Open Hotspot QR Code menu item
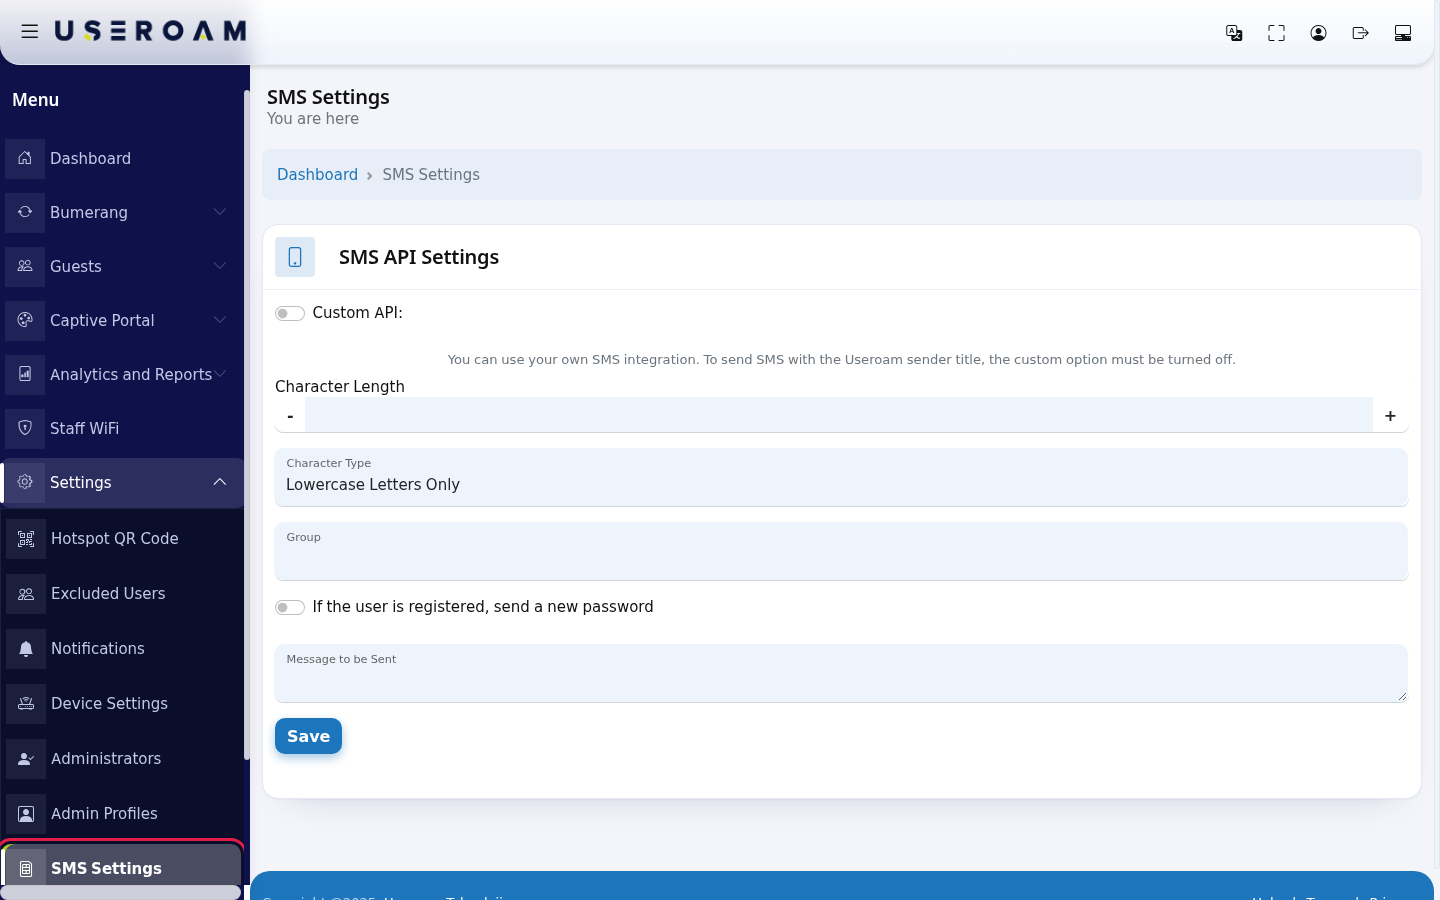The height and width of the screenshot is (900, 1440). (x=123, y=538)
